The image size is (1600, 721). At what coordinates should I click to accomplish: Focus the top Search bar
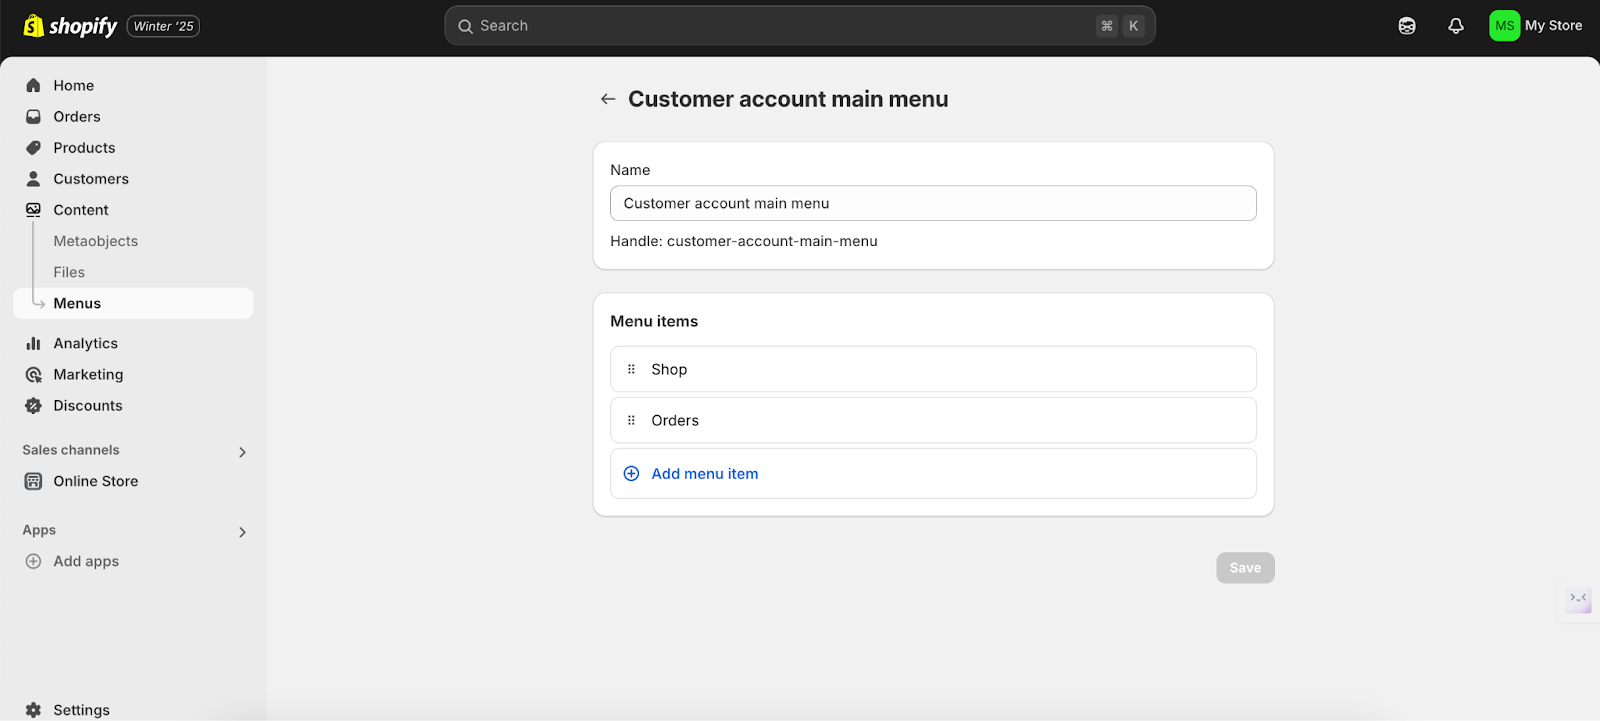tap(800, 26)
